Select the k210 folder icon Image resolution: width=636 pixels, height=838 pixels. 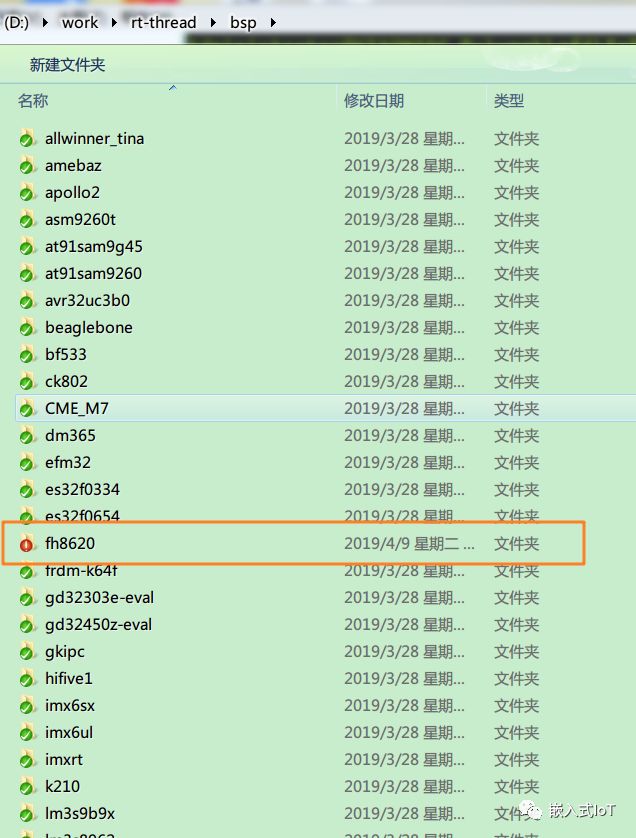[x=27, y=787]
